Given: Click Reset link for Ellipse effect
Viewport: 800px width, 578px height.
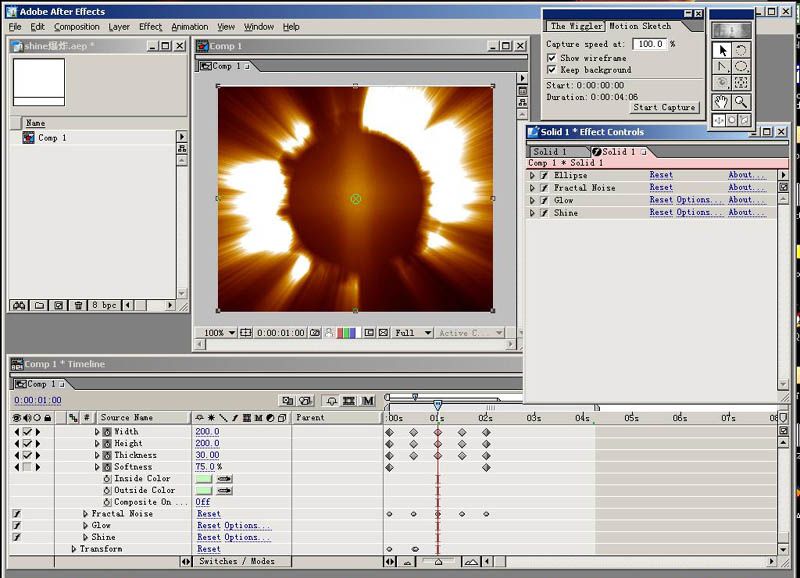Looking at the screenshot, I should 661,175.
